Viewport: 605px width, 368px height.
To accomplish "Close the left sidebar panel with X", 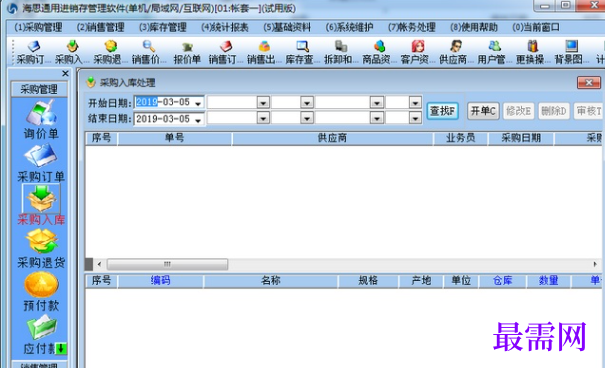I will pyautogui.click(x=65, y=73).
